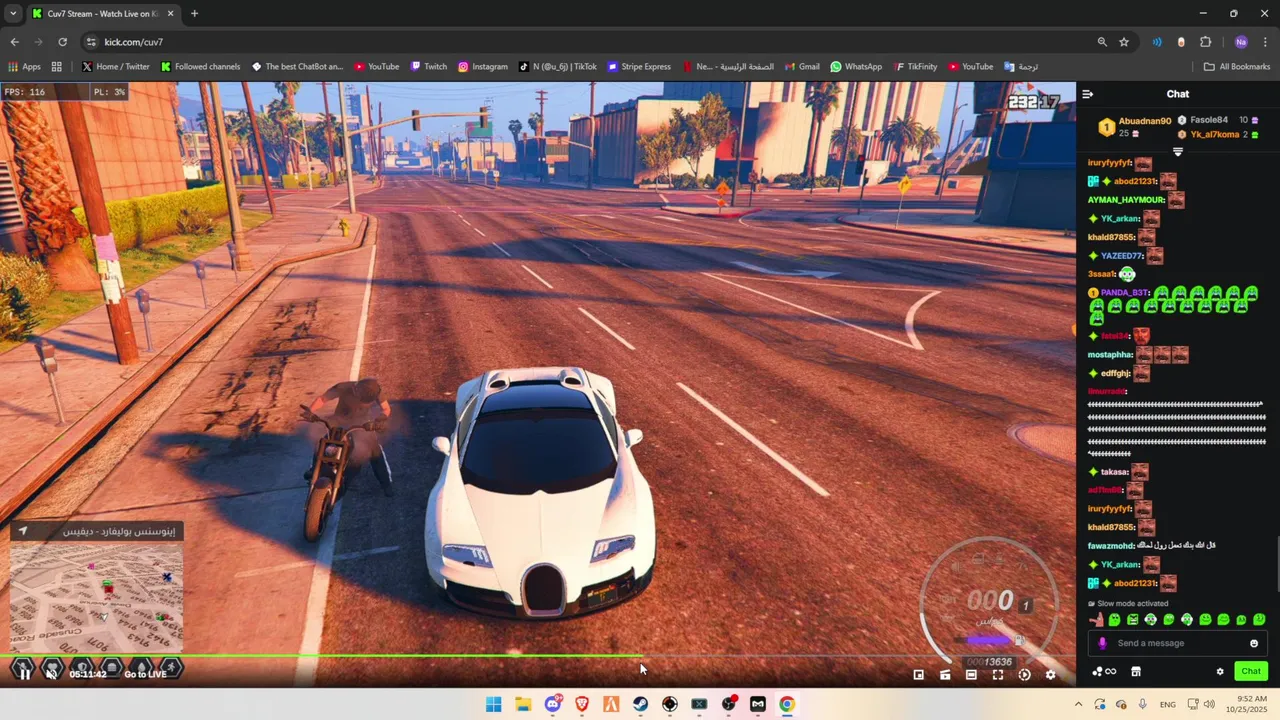Reload the Kick page

(x=62, y=42)
